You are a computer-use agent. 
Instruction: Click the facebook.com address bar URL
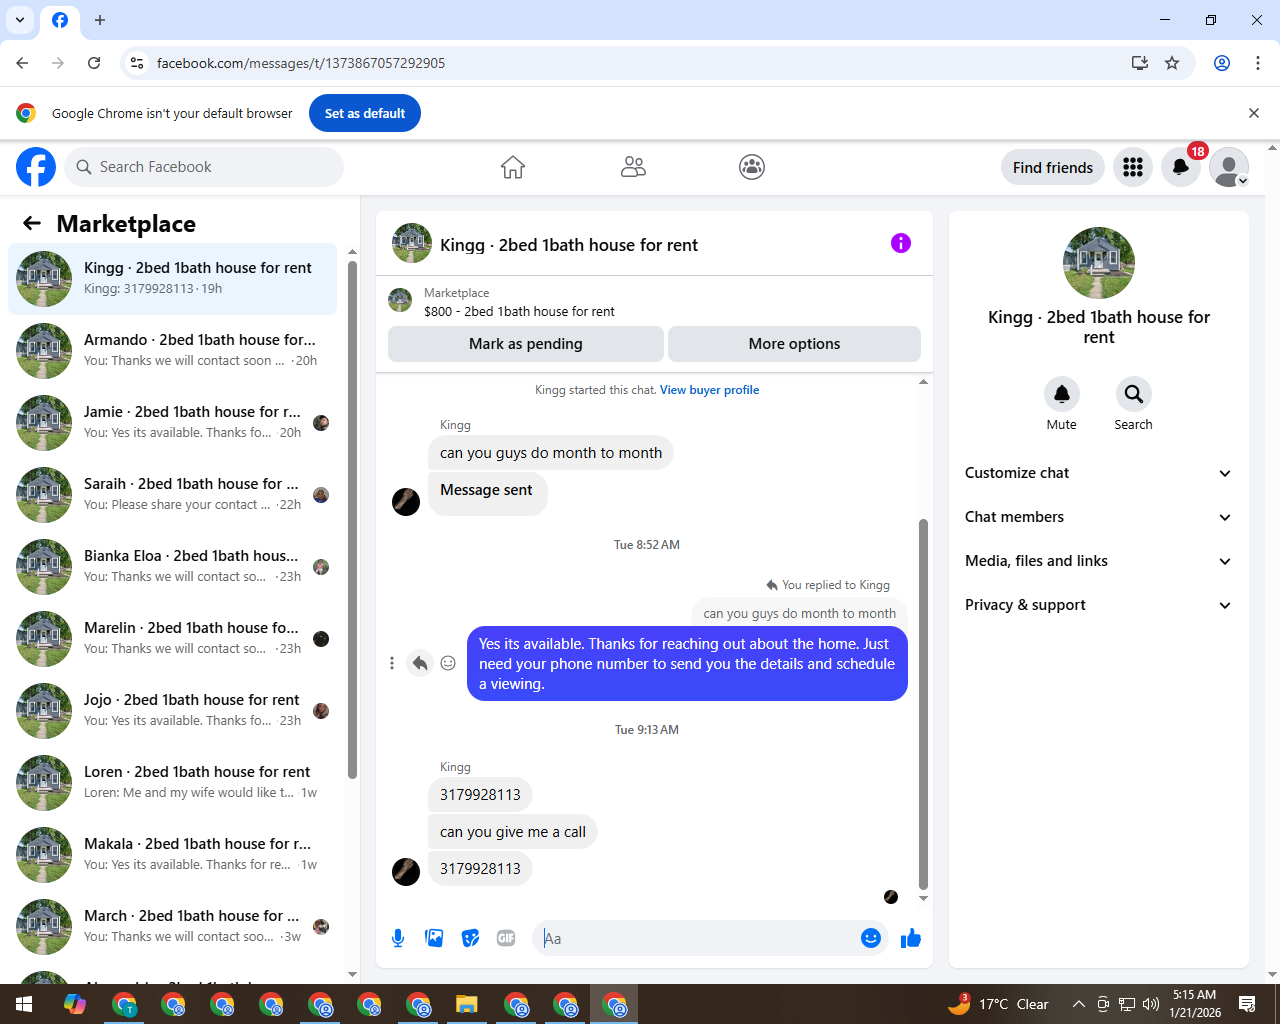click(x=300, y=63)
